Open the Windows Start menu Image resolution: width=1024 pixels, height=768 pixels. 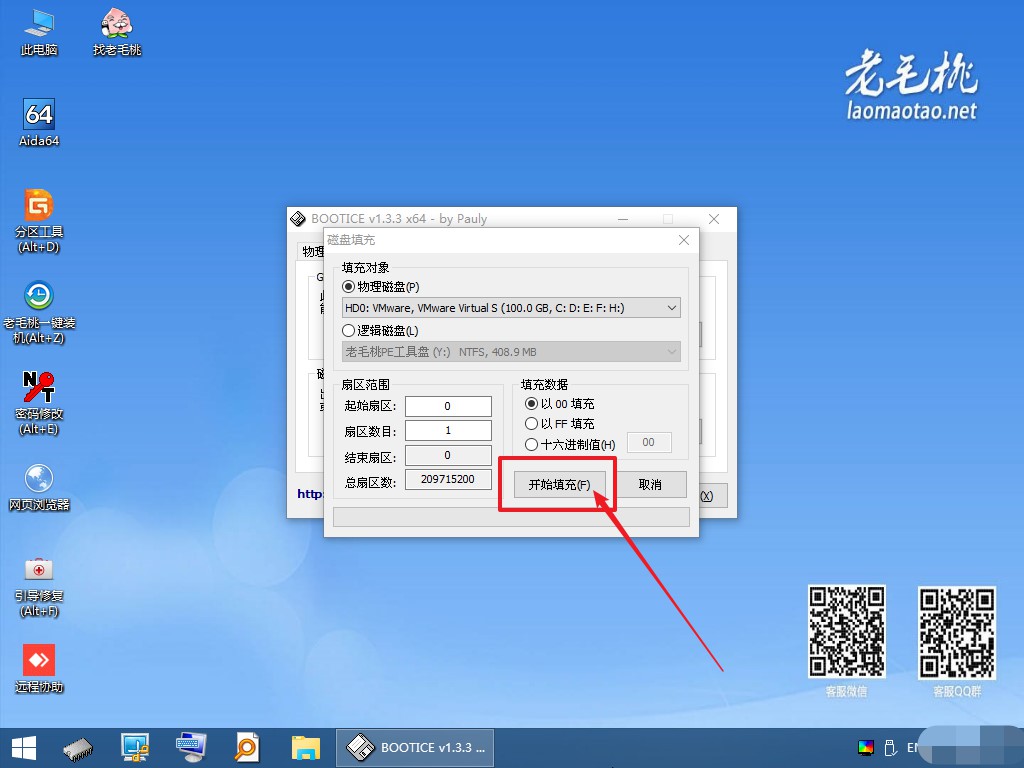pyautogui.click(x=24, y=748)
